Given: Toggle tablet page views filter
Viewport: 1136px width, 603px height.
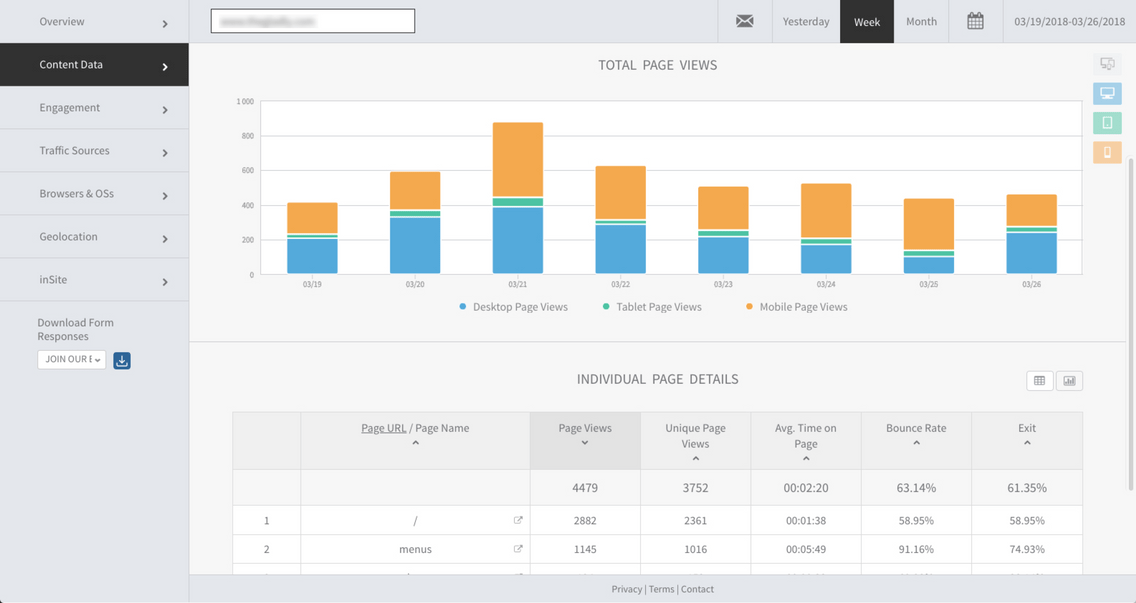Looking at the screenshot, I should pos(1107,123).
